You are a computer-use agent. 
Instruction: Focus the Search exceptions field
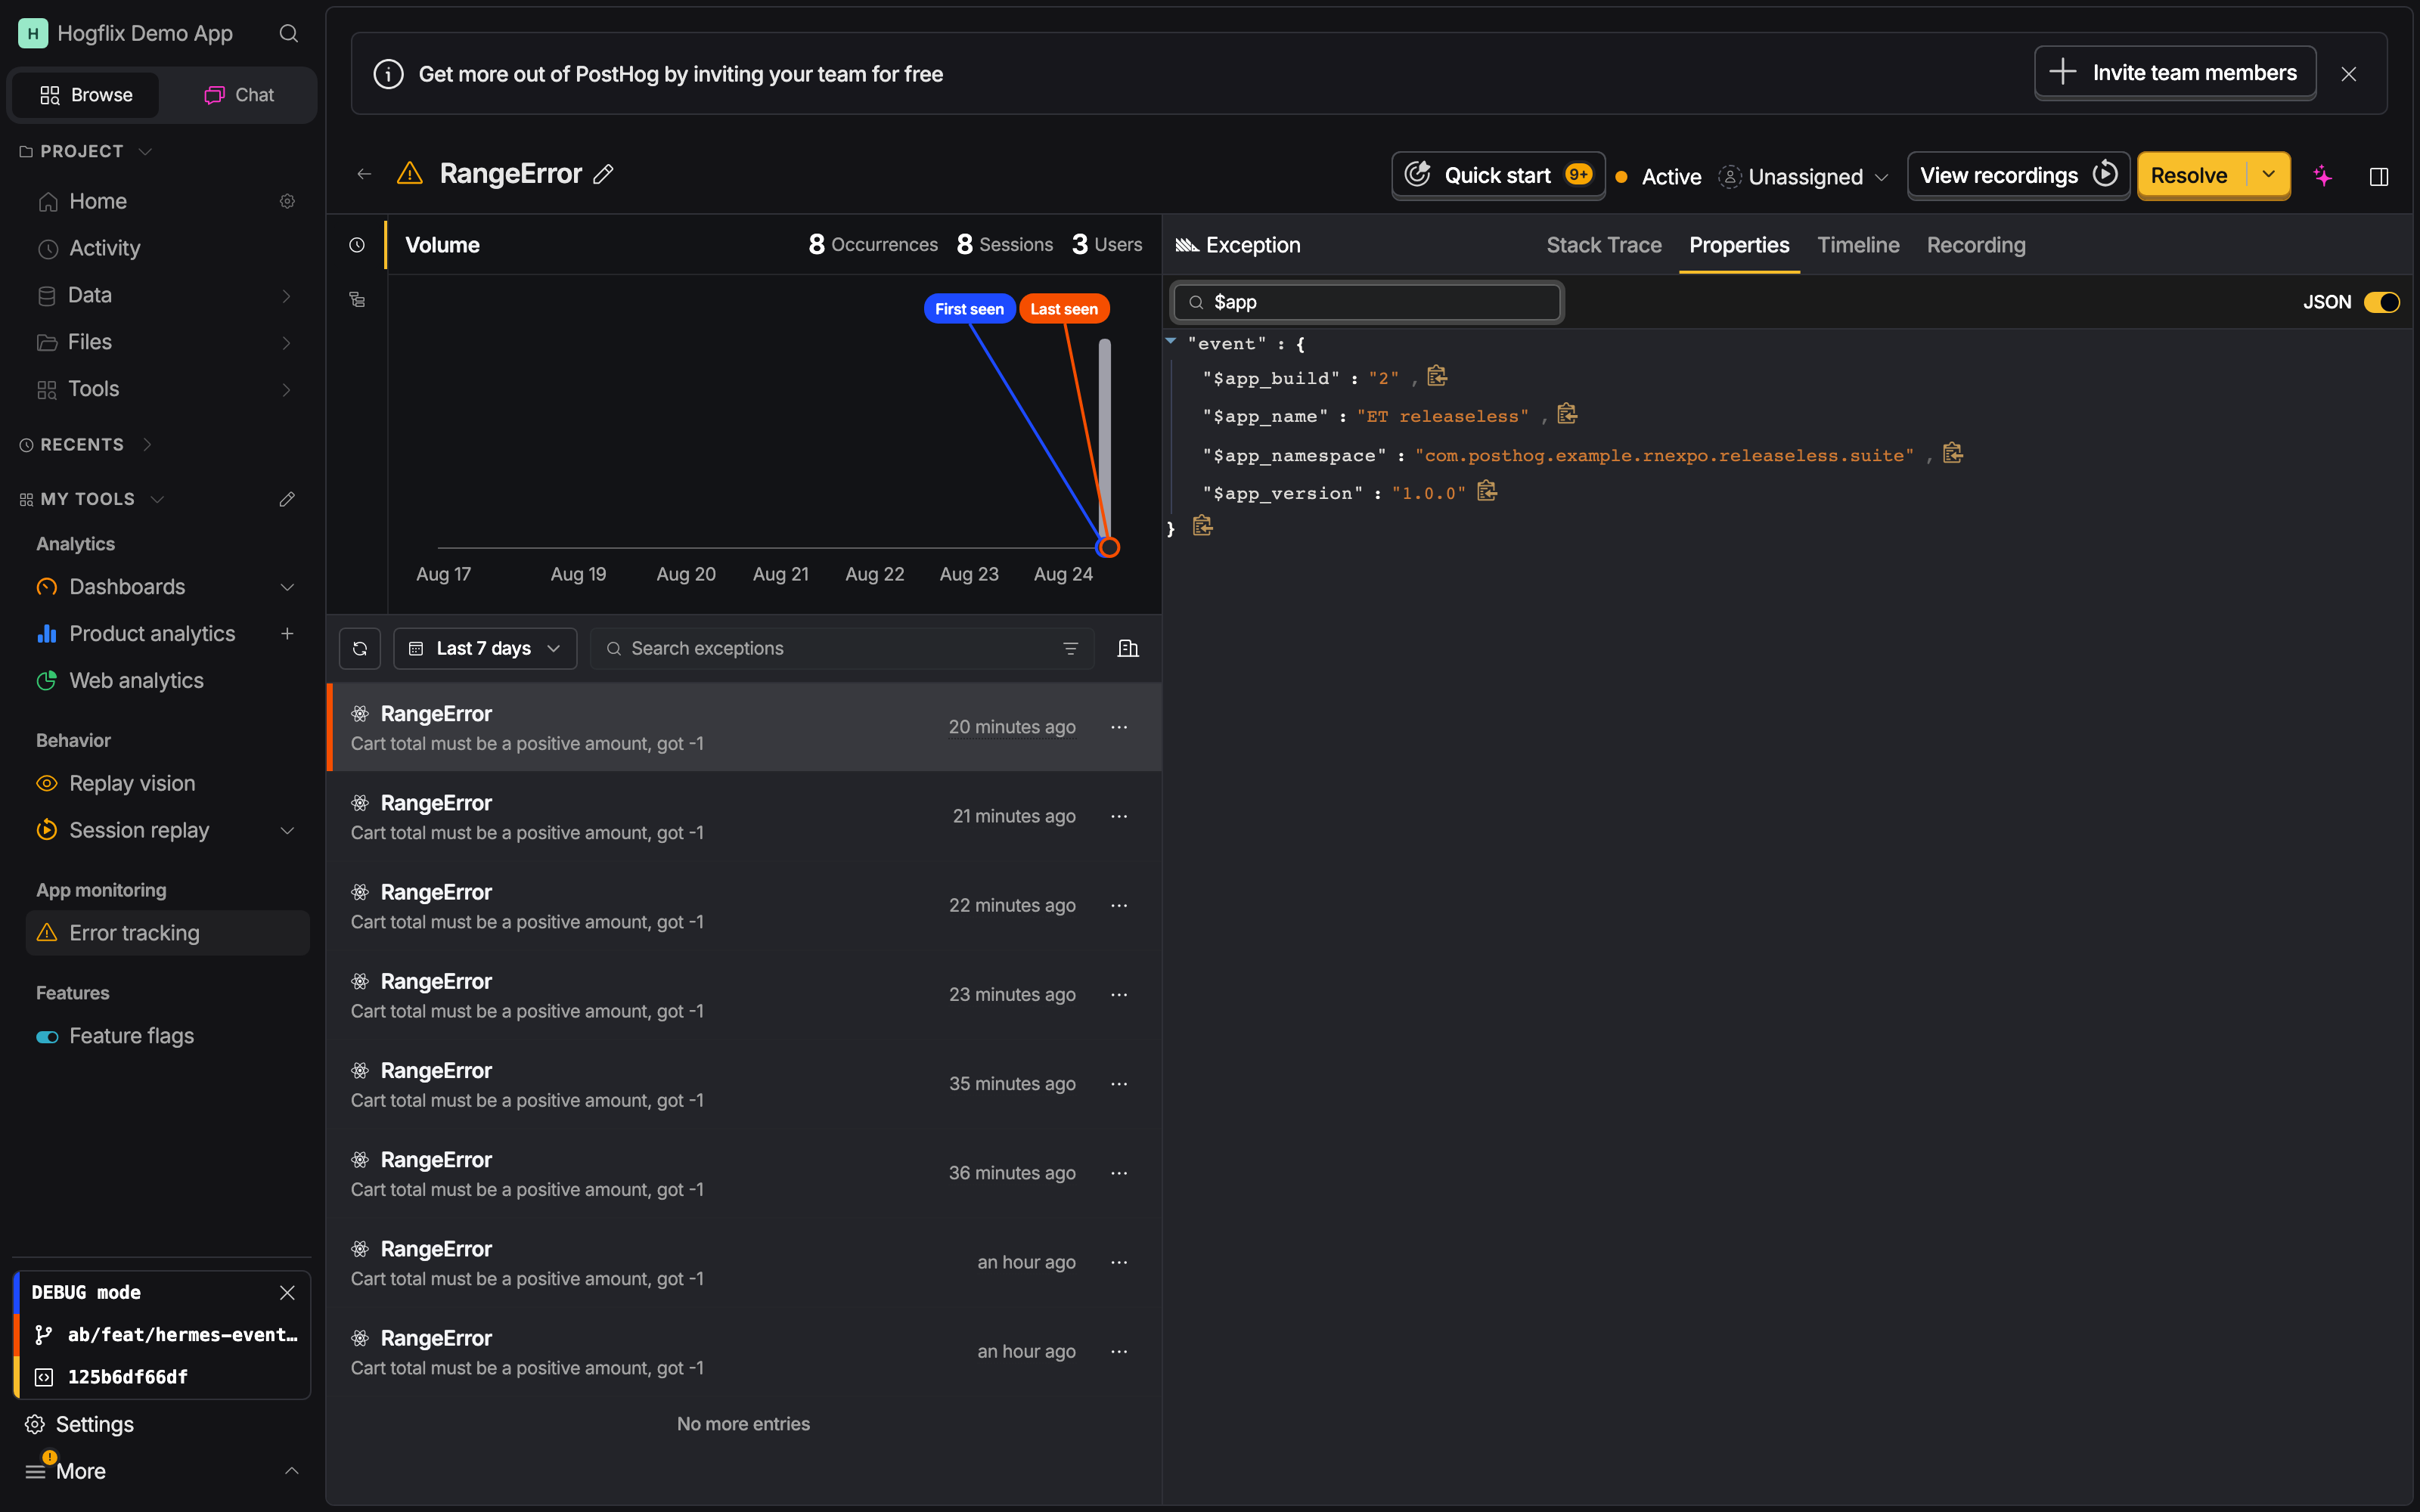point(842,648)
